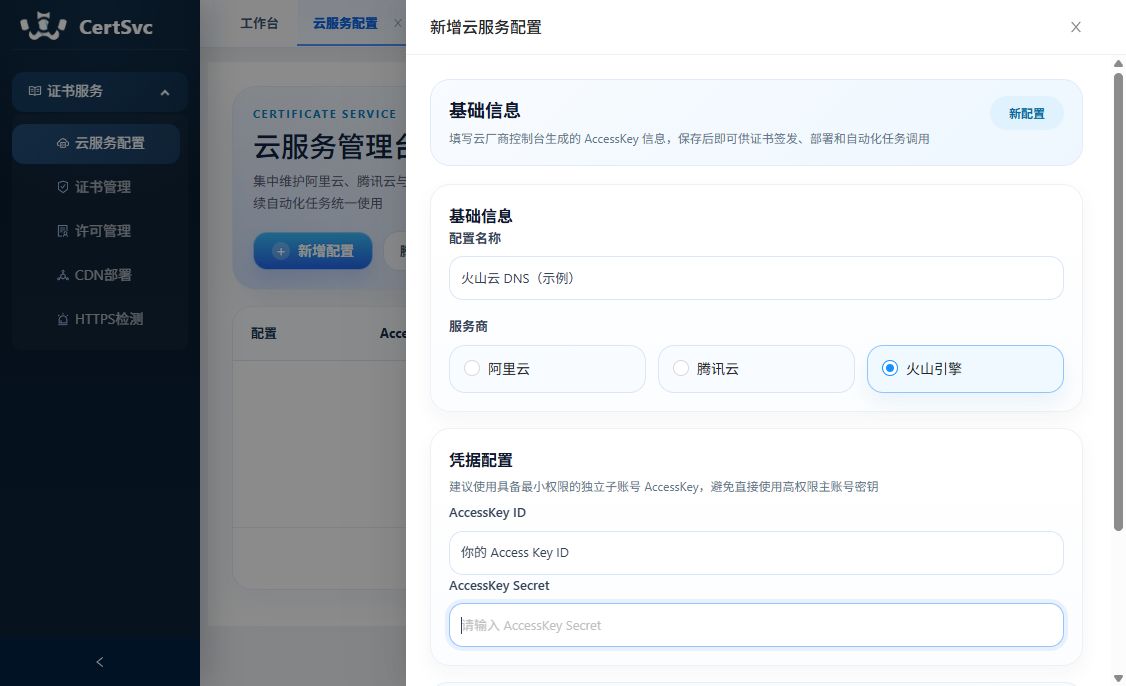Click the 新配置 badge
This screenshot has height=686, width=1126.
pos(1026,113)
